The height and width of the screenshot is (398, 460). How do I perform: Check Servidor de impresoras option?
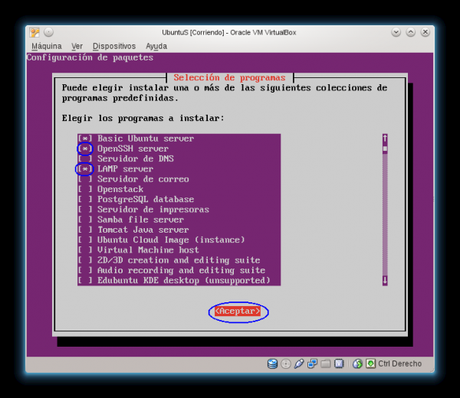point(85,209)
